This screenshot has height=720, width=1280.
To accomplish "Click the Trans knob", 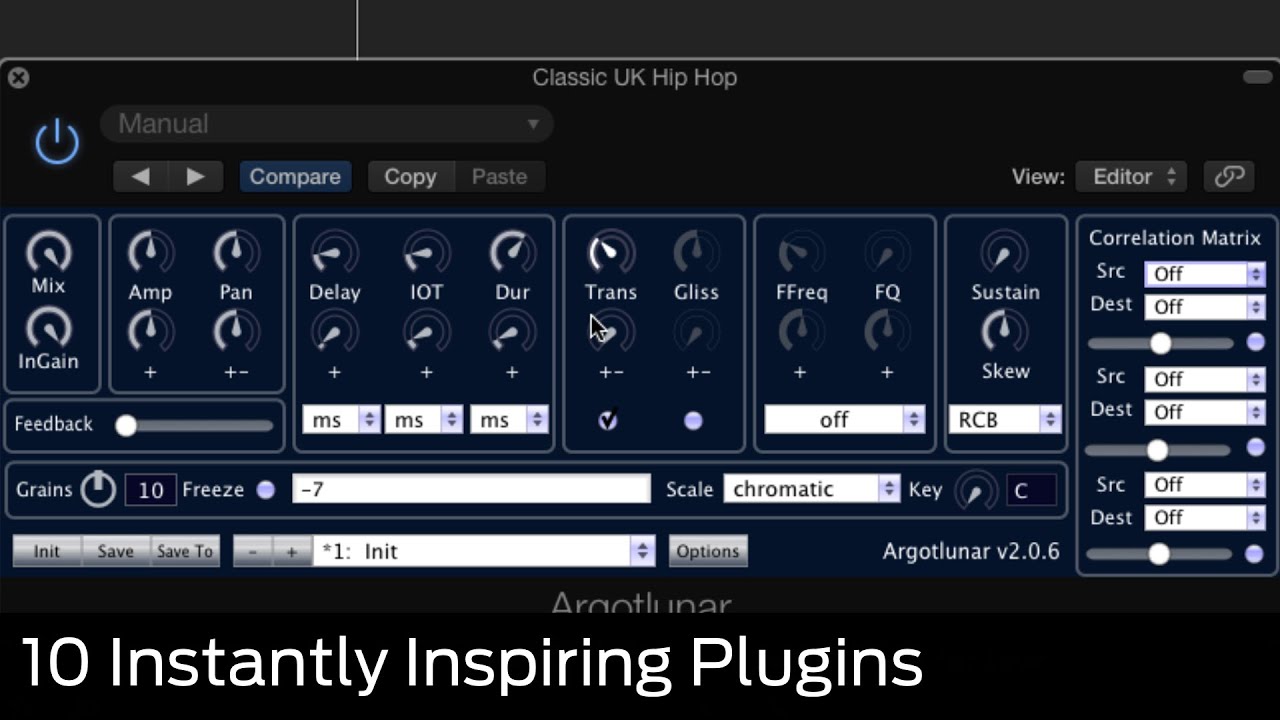I will pyautogui.click(x=610, y=253).
